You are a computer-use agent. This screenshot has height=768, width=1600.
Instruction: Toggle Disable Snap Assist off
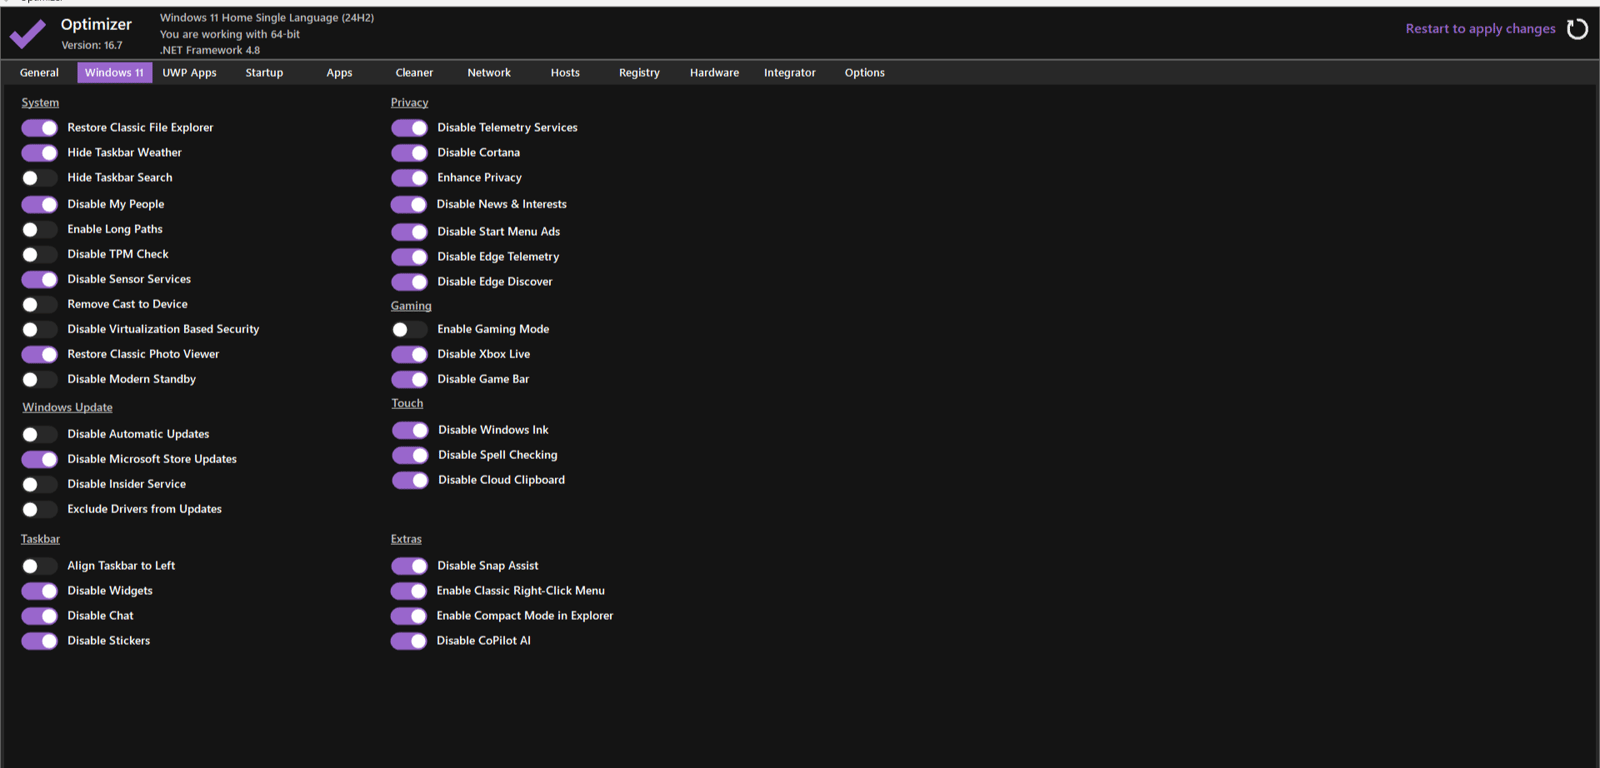pos(409,566)
